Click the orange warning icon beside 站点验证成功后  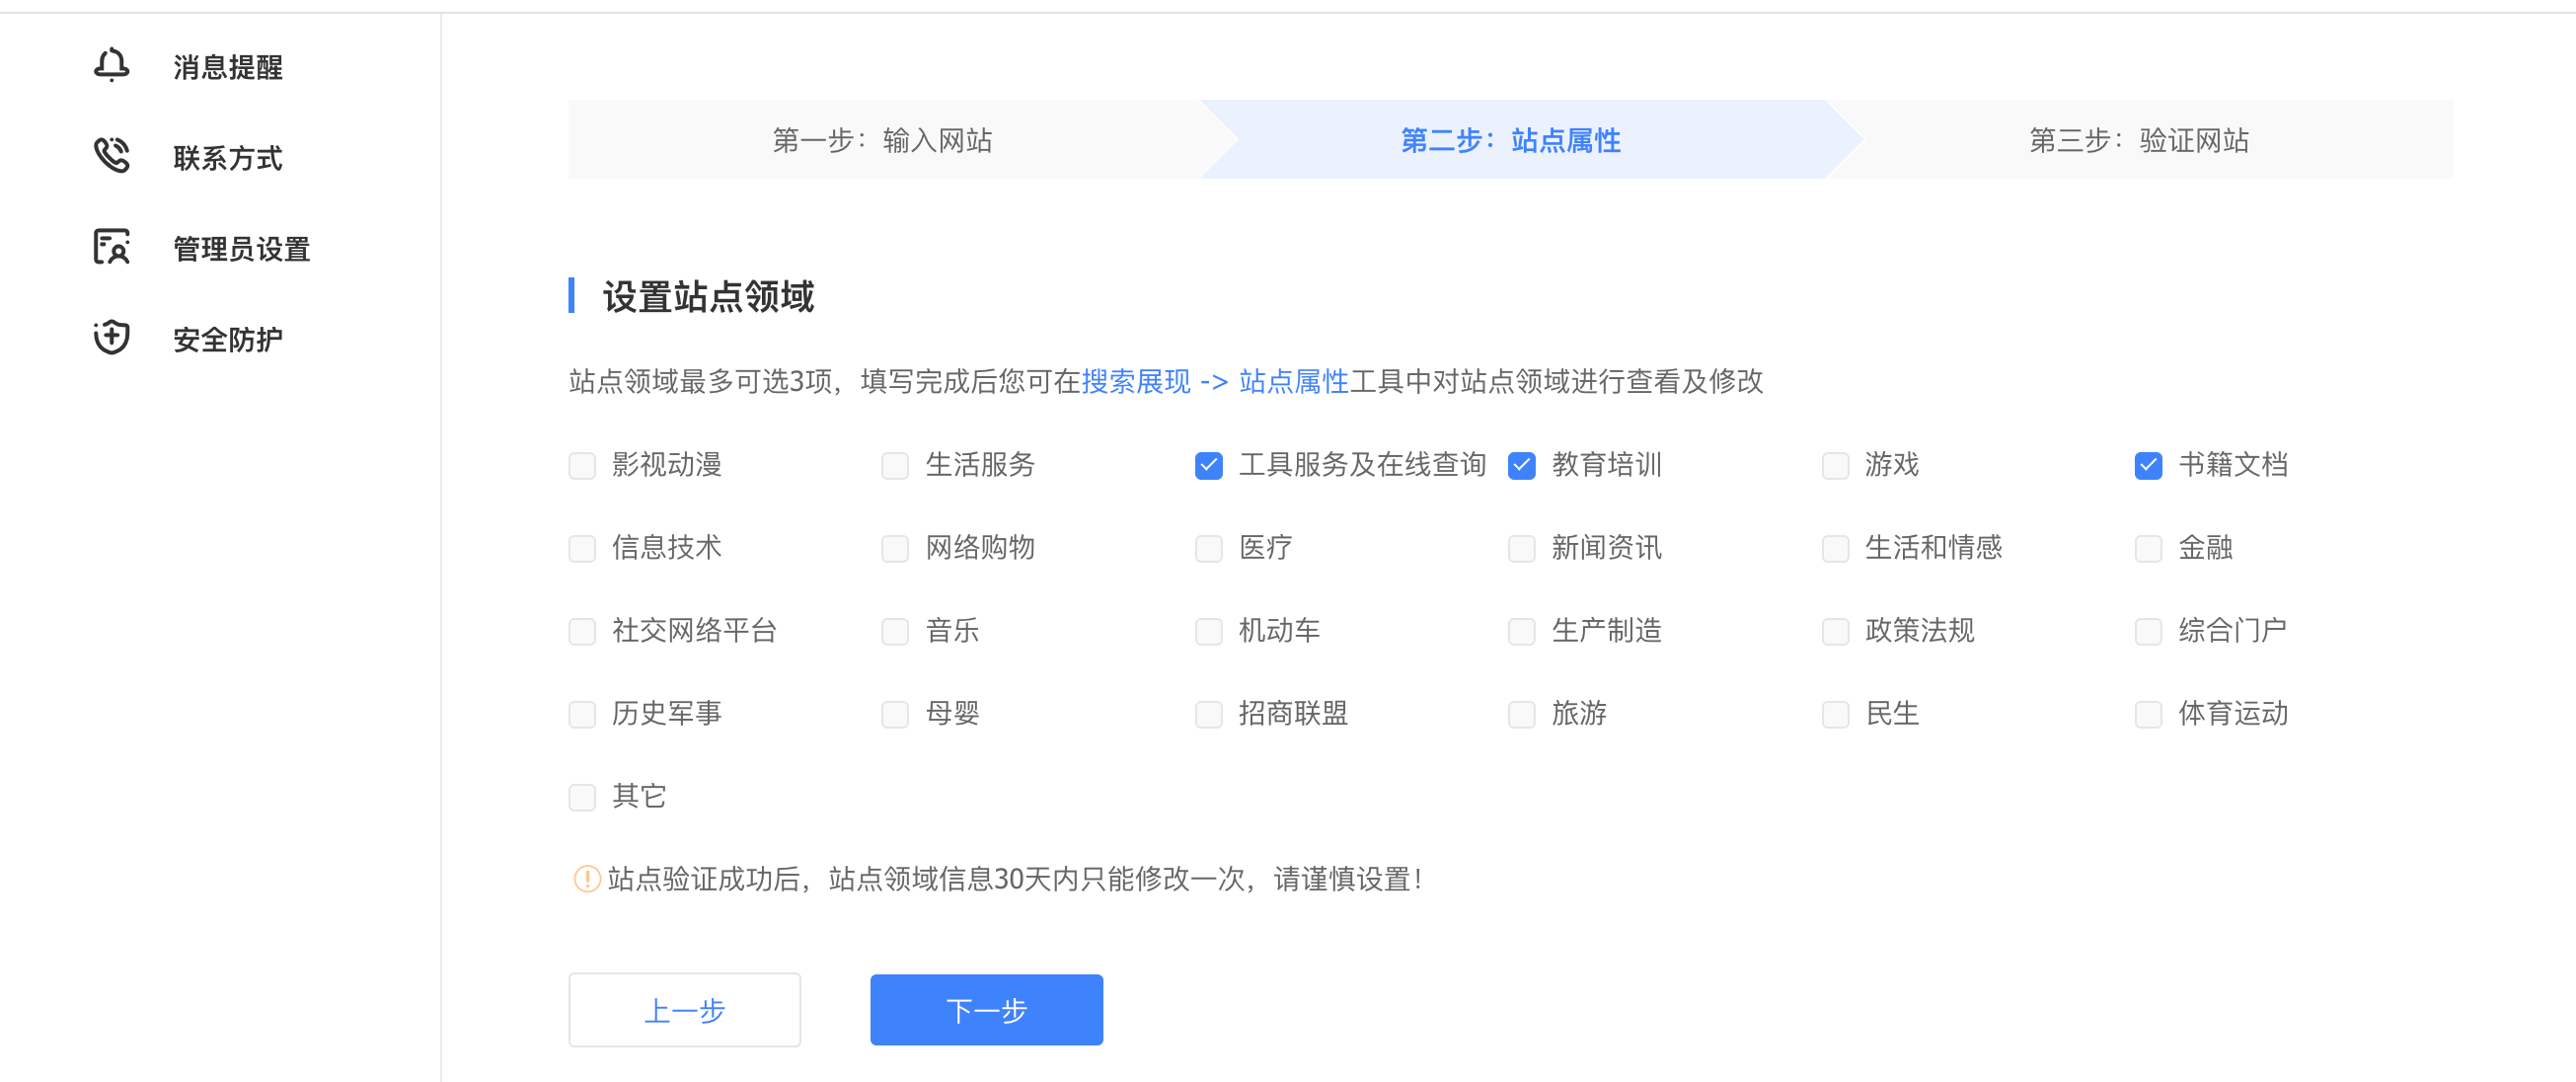tap(586, 879)
